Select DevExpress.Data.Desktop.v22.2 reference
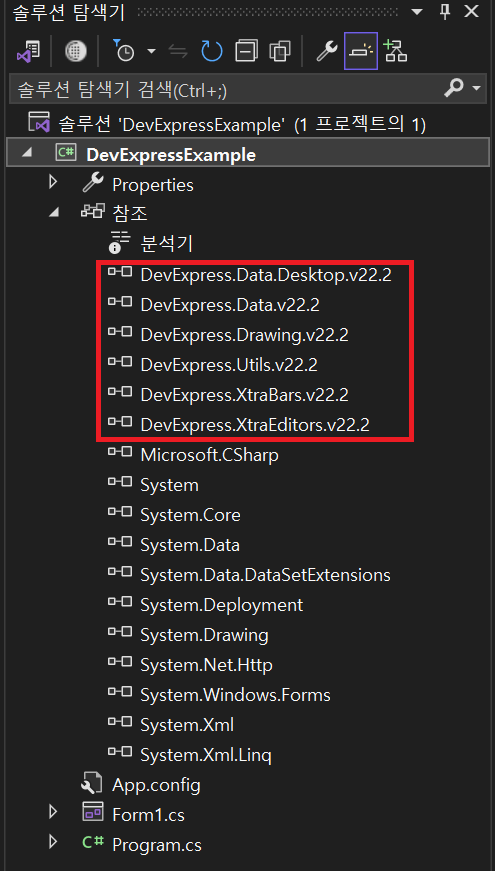This screenshot has width=495, height=871. [x=266, y=274]
